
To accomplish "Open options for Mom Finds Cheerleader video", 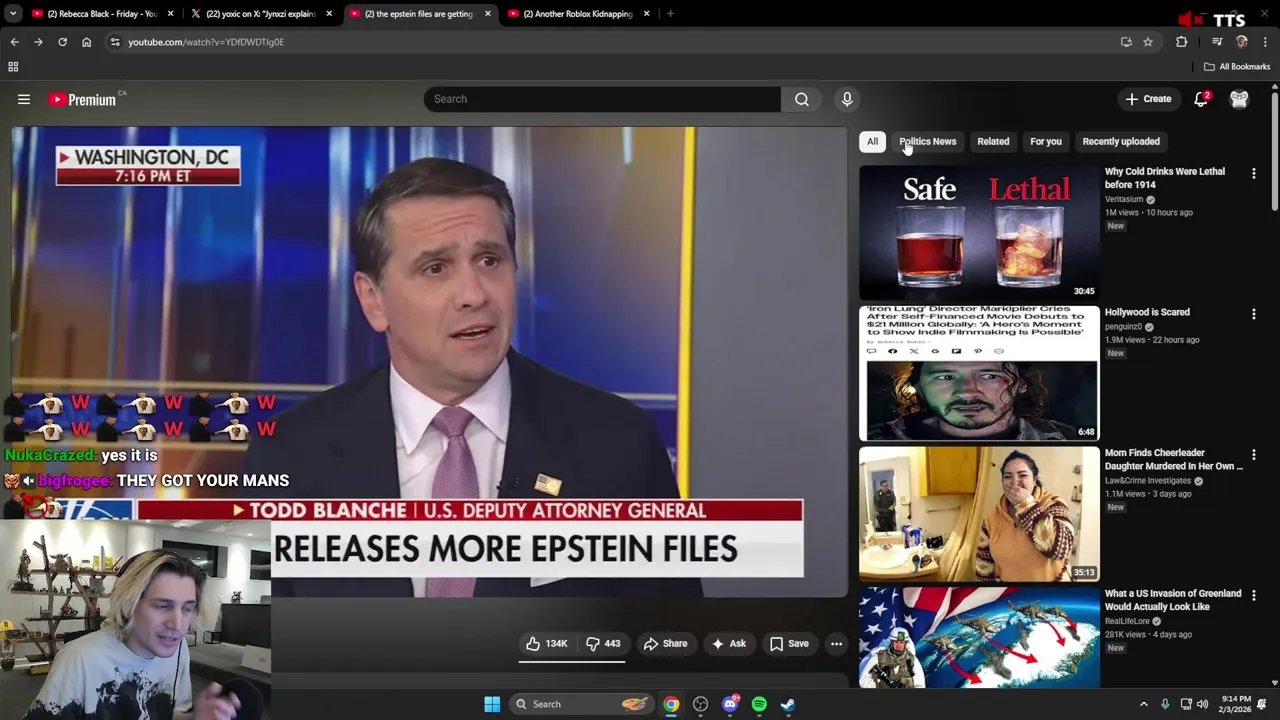I will click(1253, 455).
